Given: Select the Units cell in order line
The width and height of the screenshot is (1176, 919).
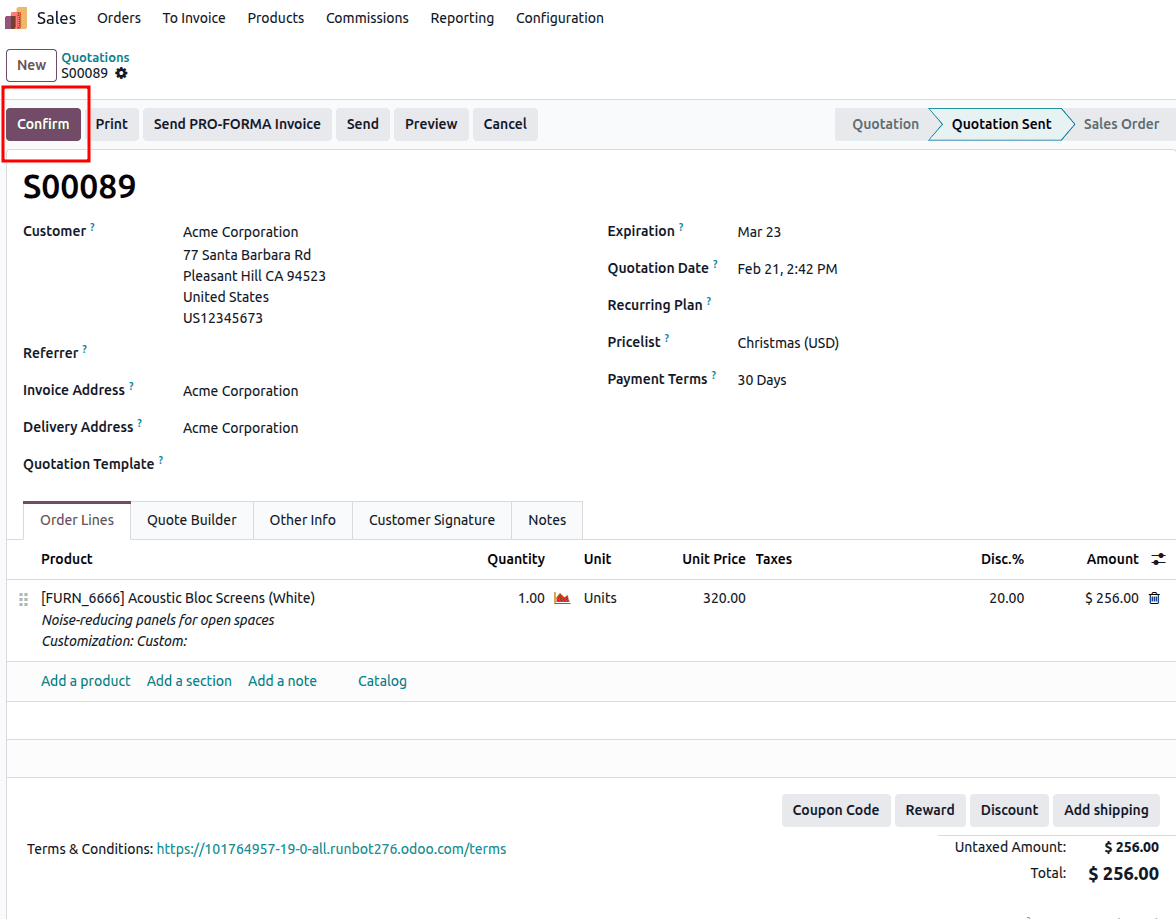Looking at the screenshot, I should (x=600, y=599).
